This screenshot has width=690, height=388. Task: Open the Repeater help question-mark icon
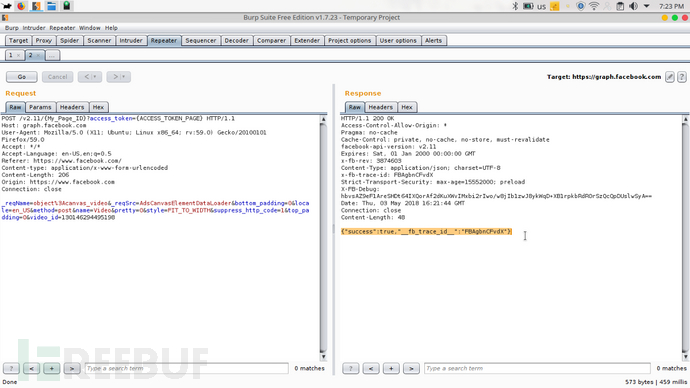tap(682, 77)
